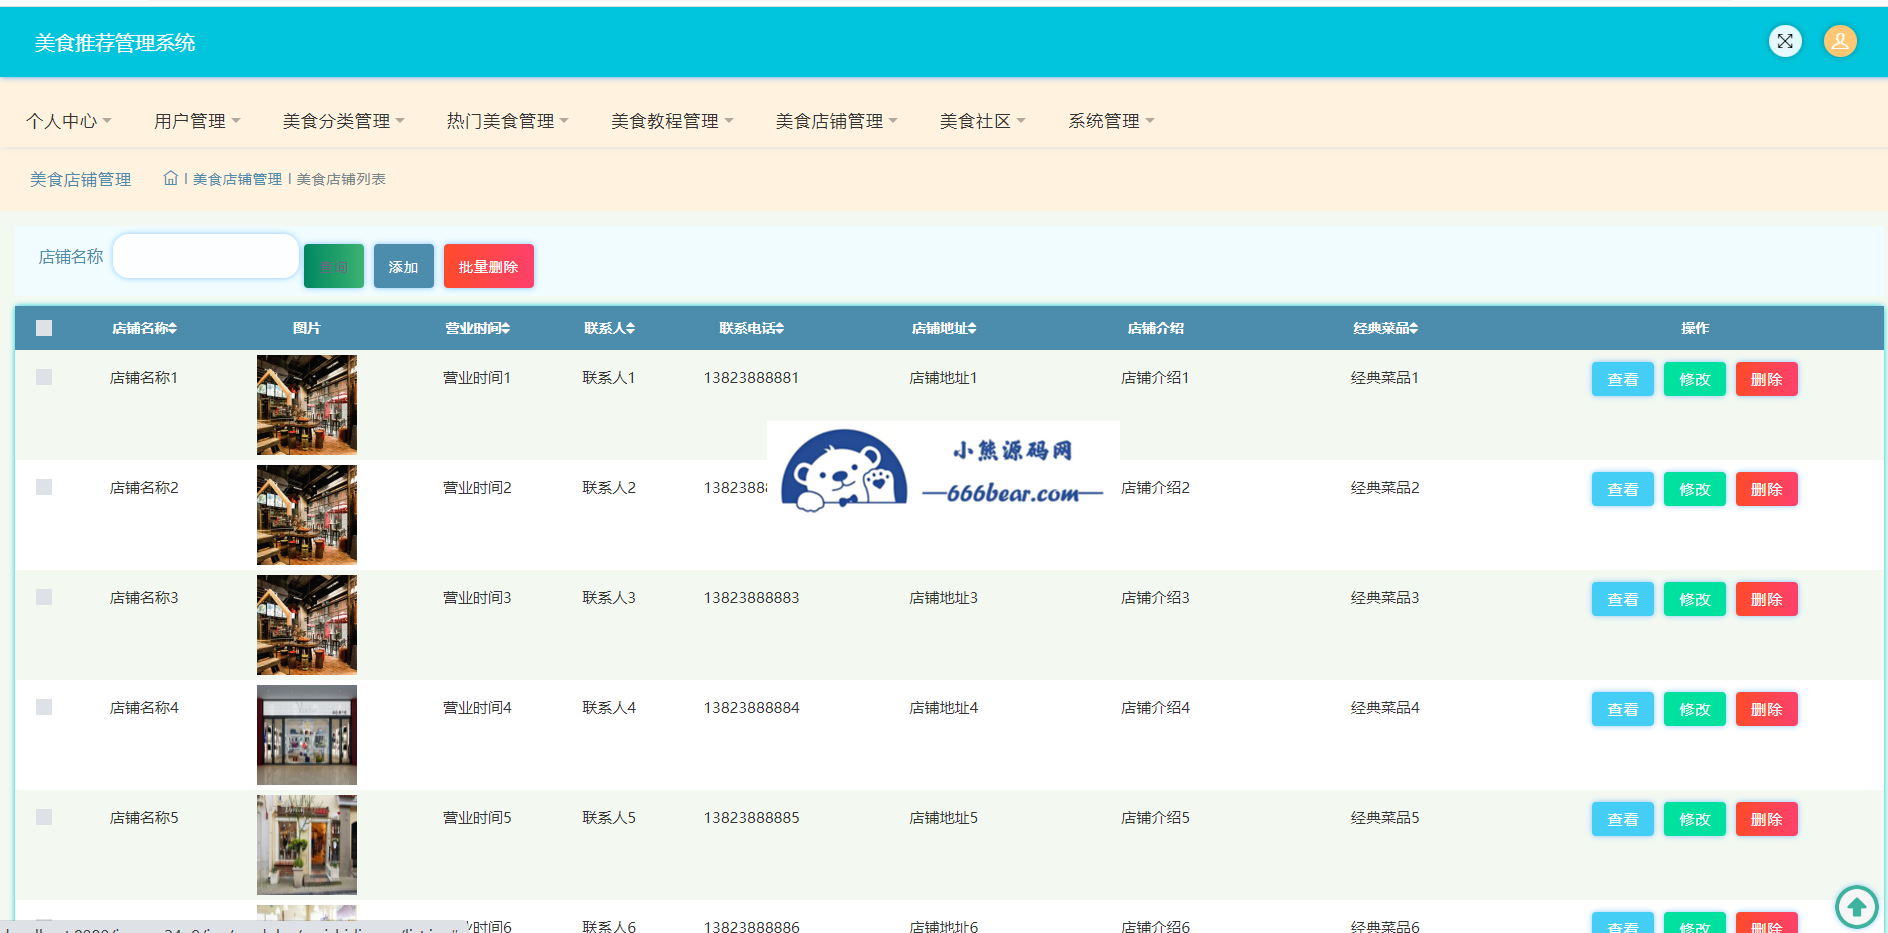
Task: Click 查看 for 店铺名称3
Action: tap(1623, 599)
